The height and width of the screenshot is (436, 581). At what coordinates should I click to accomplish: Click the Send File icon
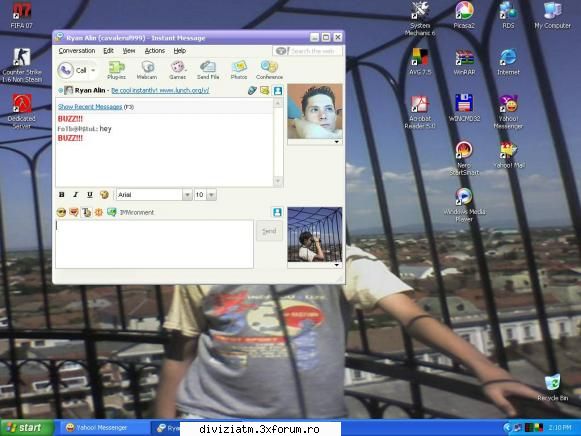(x=208, y=70)
